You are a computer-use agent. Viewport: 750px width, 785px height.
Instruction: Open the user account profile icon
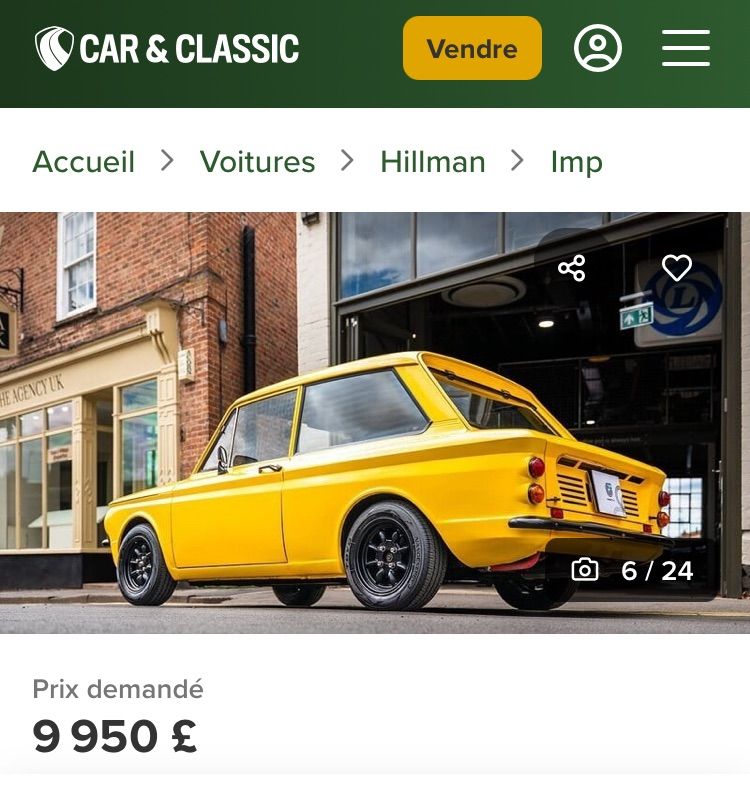598,48
